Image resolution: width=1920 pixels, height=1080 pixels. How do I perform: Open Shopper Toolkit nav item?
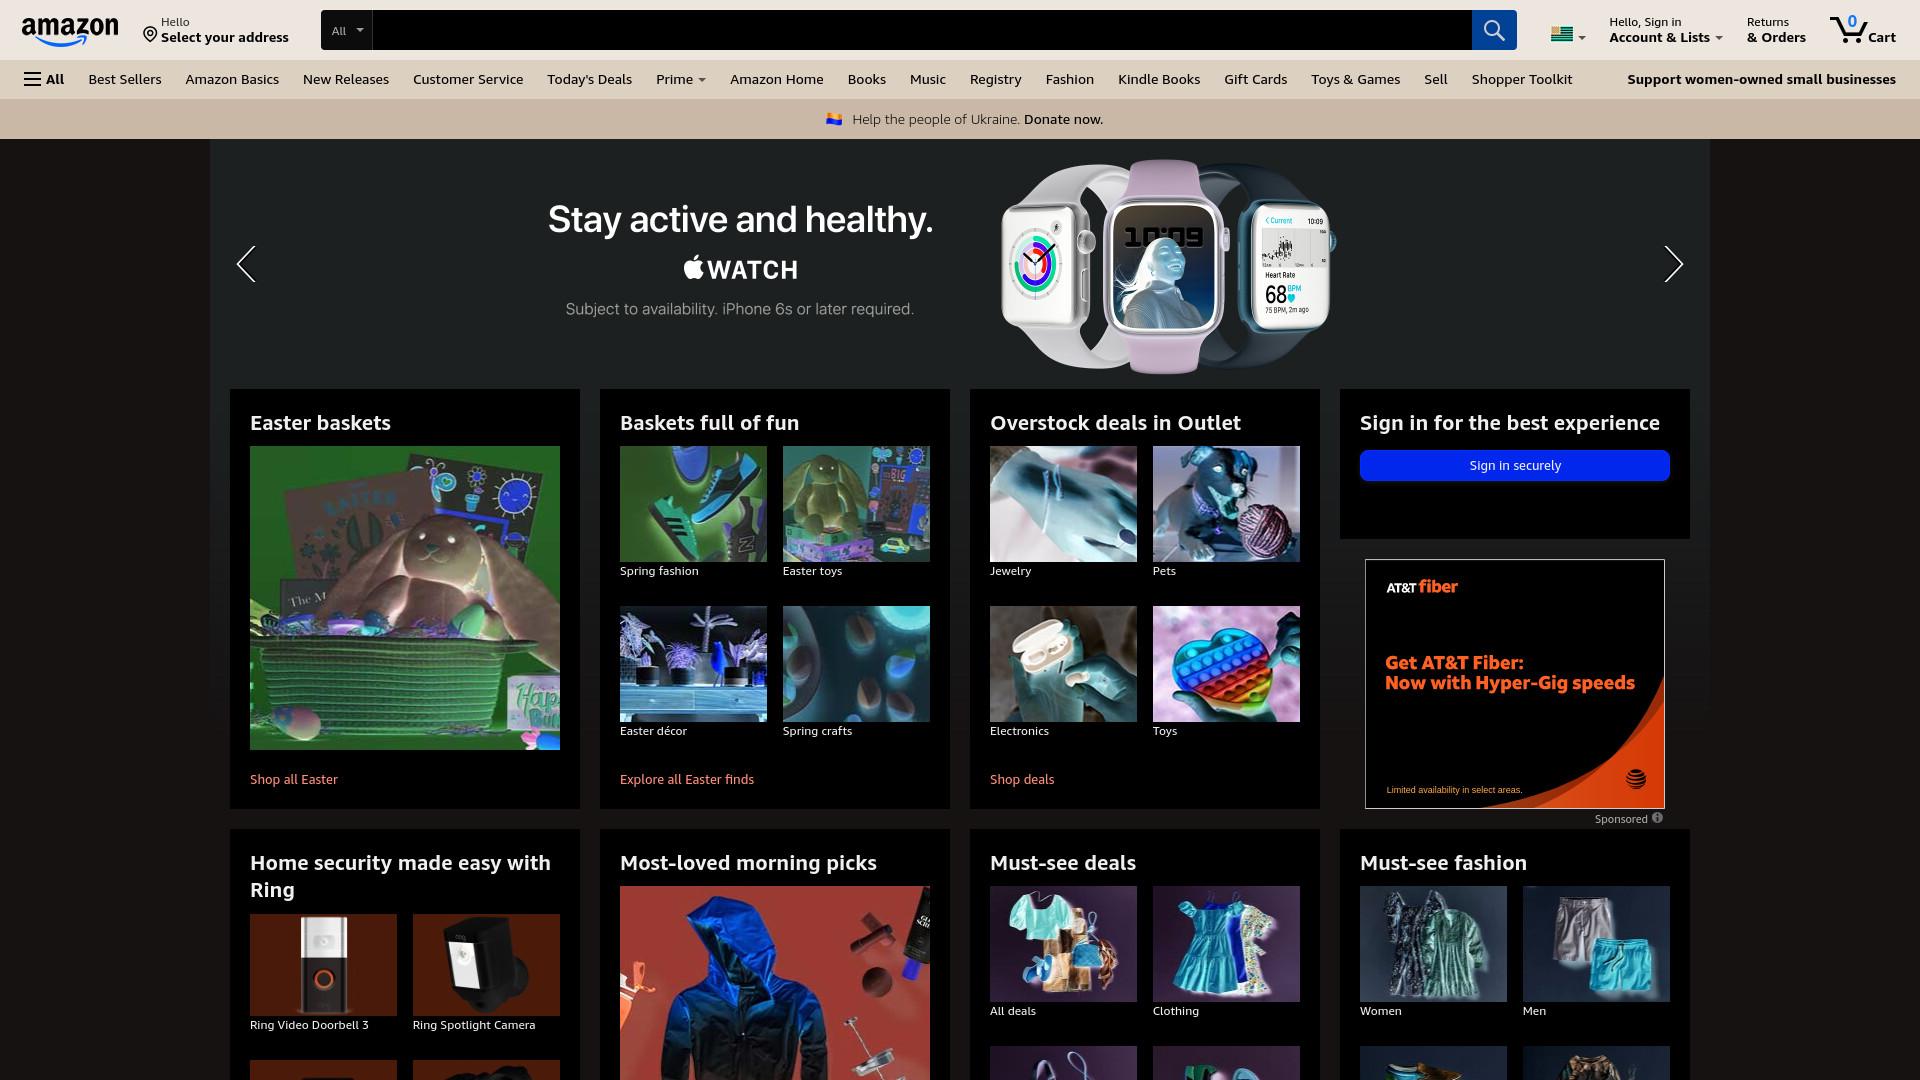[x=1522, y=79]
